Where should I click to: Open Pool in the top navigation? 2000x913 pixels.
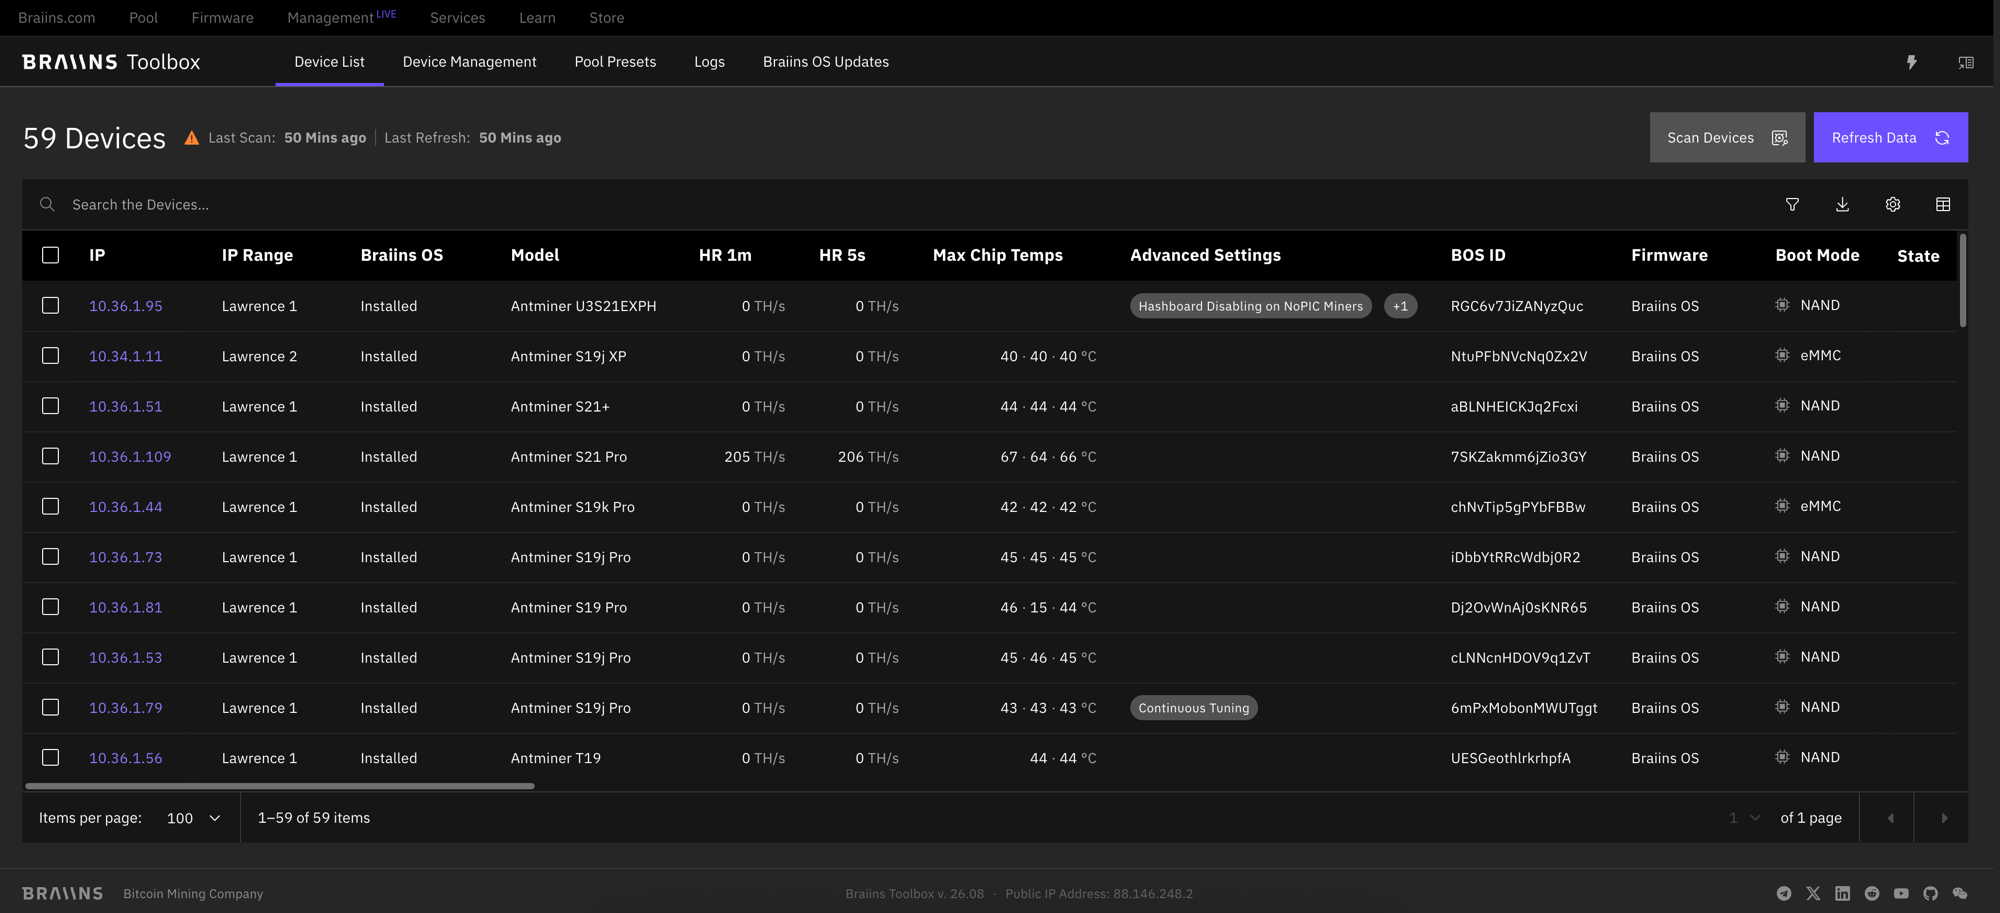[x=143, y=18]
